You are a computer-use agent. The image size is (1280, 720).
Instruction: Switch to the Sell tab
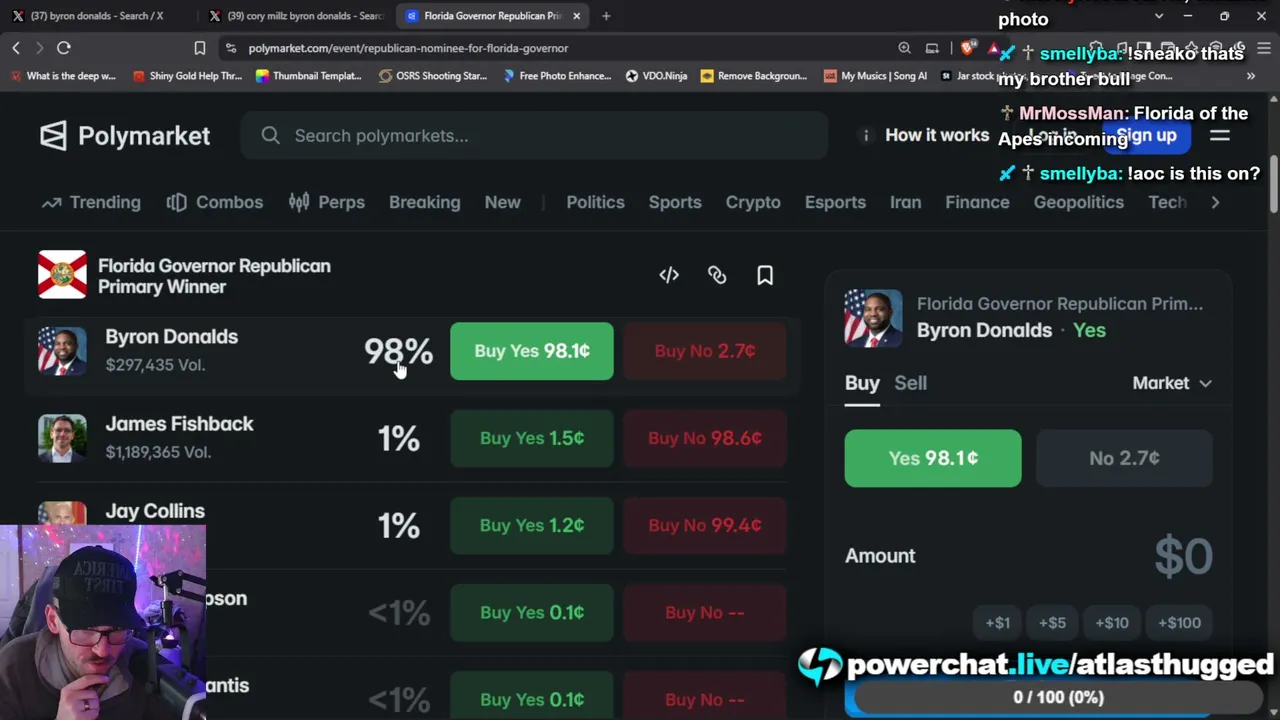click(x=910, y=383)
